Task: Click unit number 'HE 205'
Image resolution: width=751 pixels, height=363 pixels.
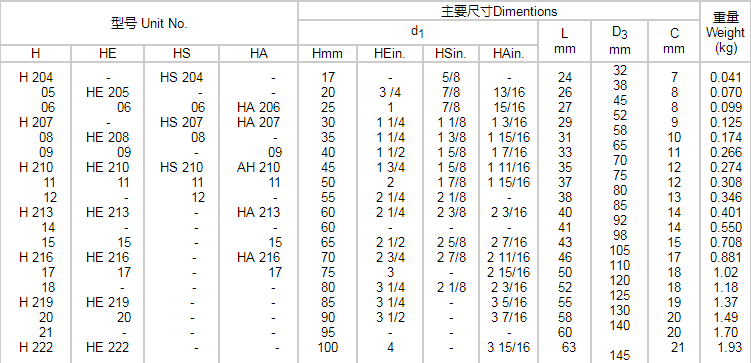Action: pyautogui.click(x=108, y=92)
